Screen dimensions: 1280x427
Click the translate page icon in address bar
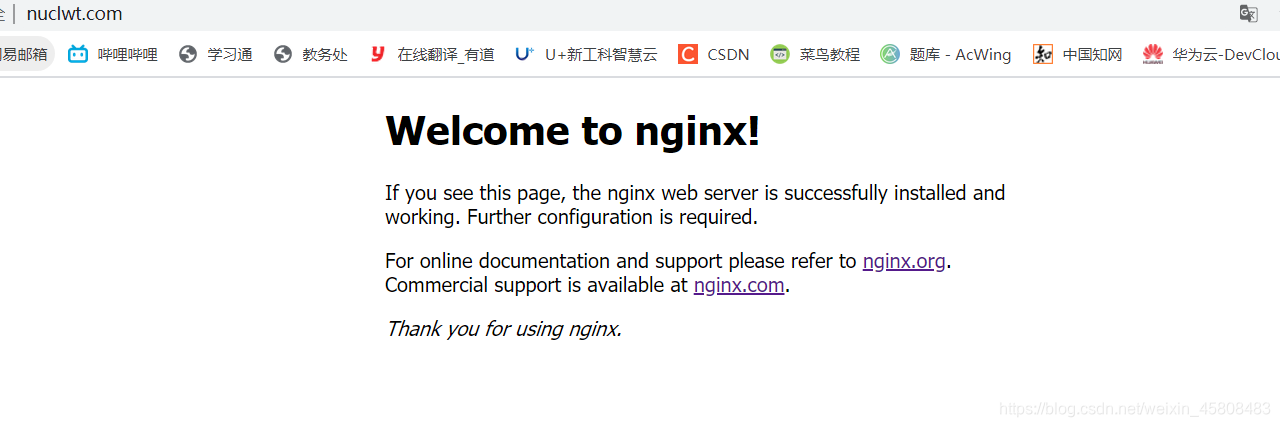coord(1248,14)
